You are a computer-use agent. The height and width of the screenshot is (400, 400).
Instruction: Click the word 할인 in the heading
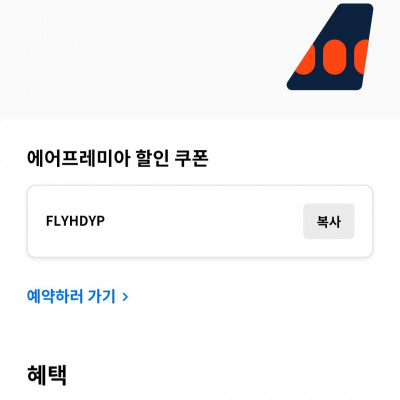pyautogui.click(x=152, y=158)
